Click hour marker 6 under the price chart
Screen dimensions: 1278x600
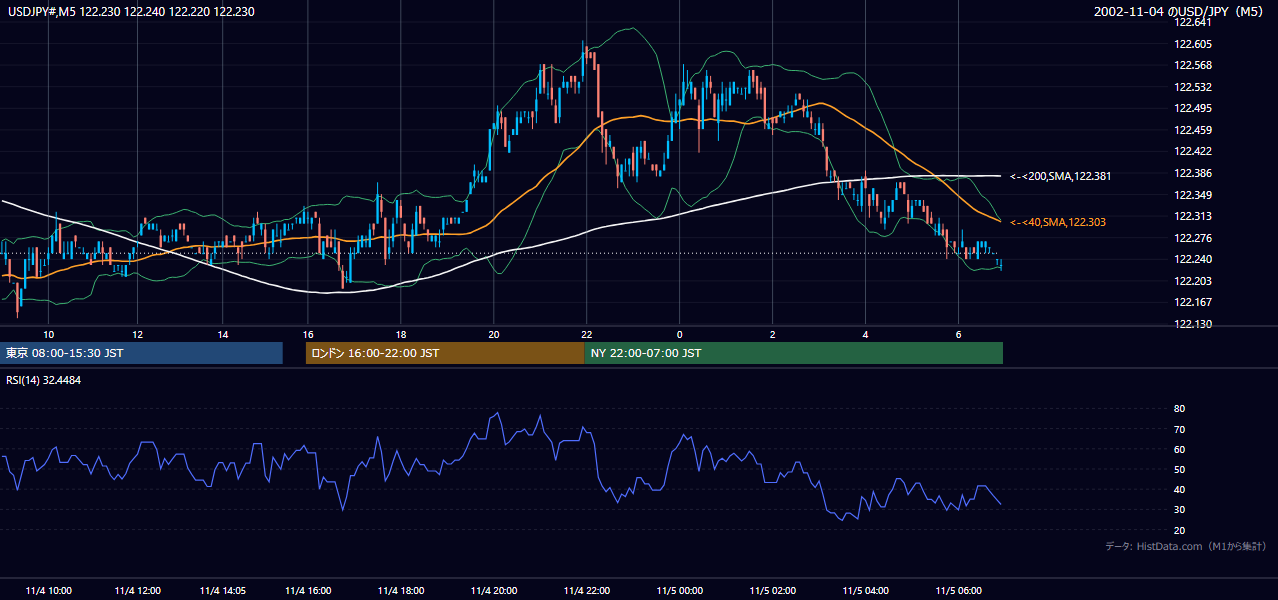click(958, 334)
